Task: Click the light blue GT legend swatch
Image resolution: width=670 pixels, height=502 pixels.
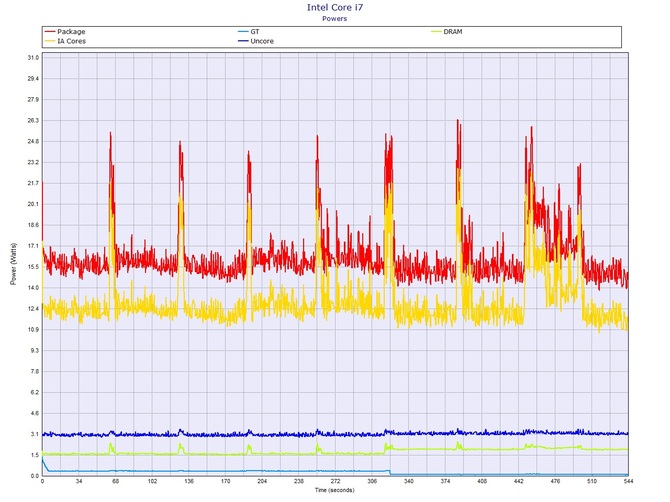Action: tap(243, 32)
